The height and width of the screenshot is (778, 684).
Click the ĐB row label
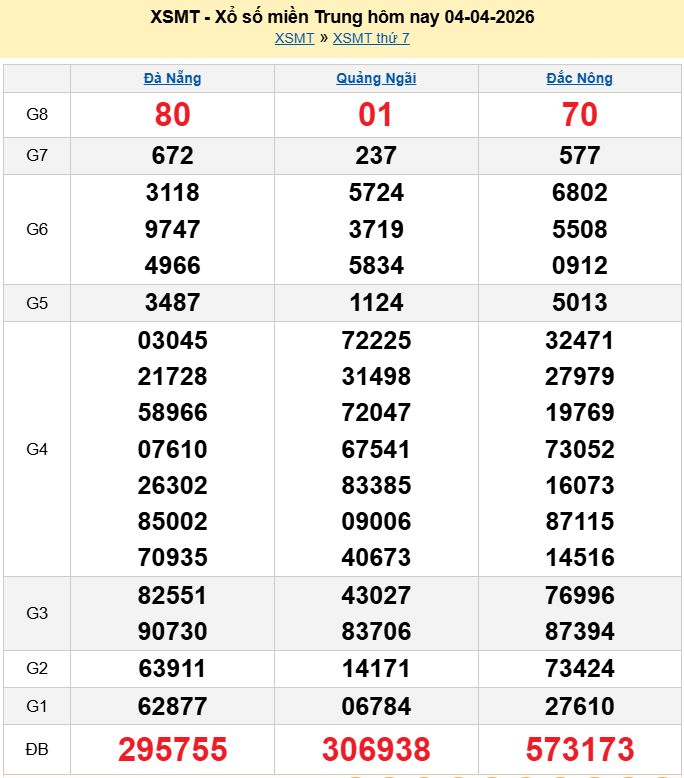(x=37, y=749)
